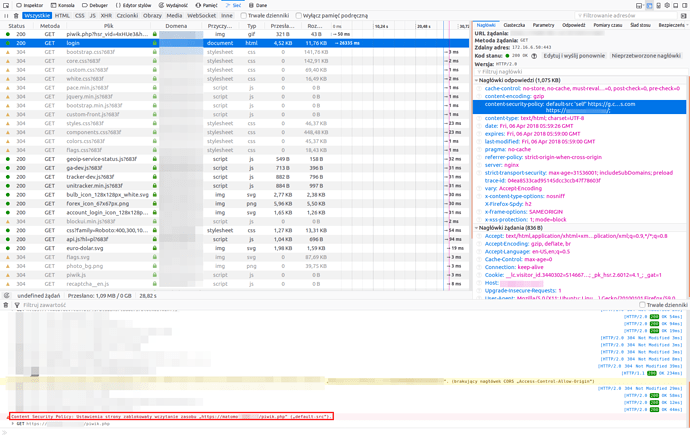Open DevTools settings gear
Viewport: 690px width, 437px height.
pyautogui.click(x=667, y=5)
